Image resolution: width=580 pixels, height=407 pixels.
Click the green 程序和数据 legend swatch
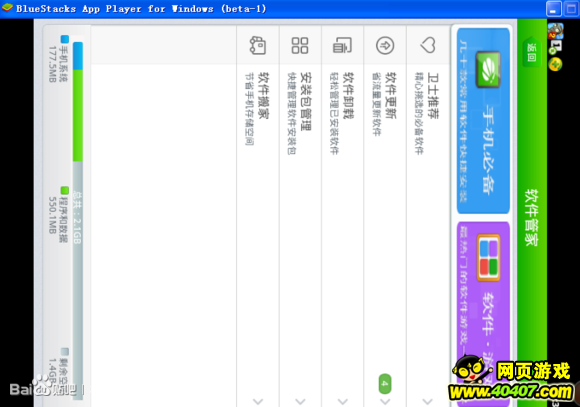click(x=65, y=191)
